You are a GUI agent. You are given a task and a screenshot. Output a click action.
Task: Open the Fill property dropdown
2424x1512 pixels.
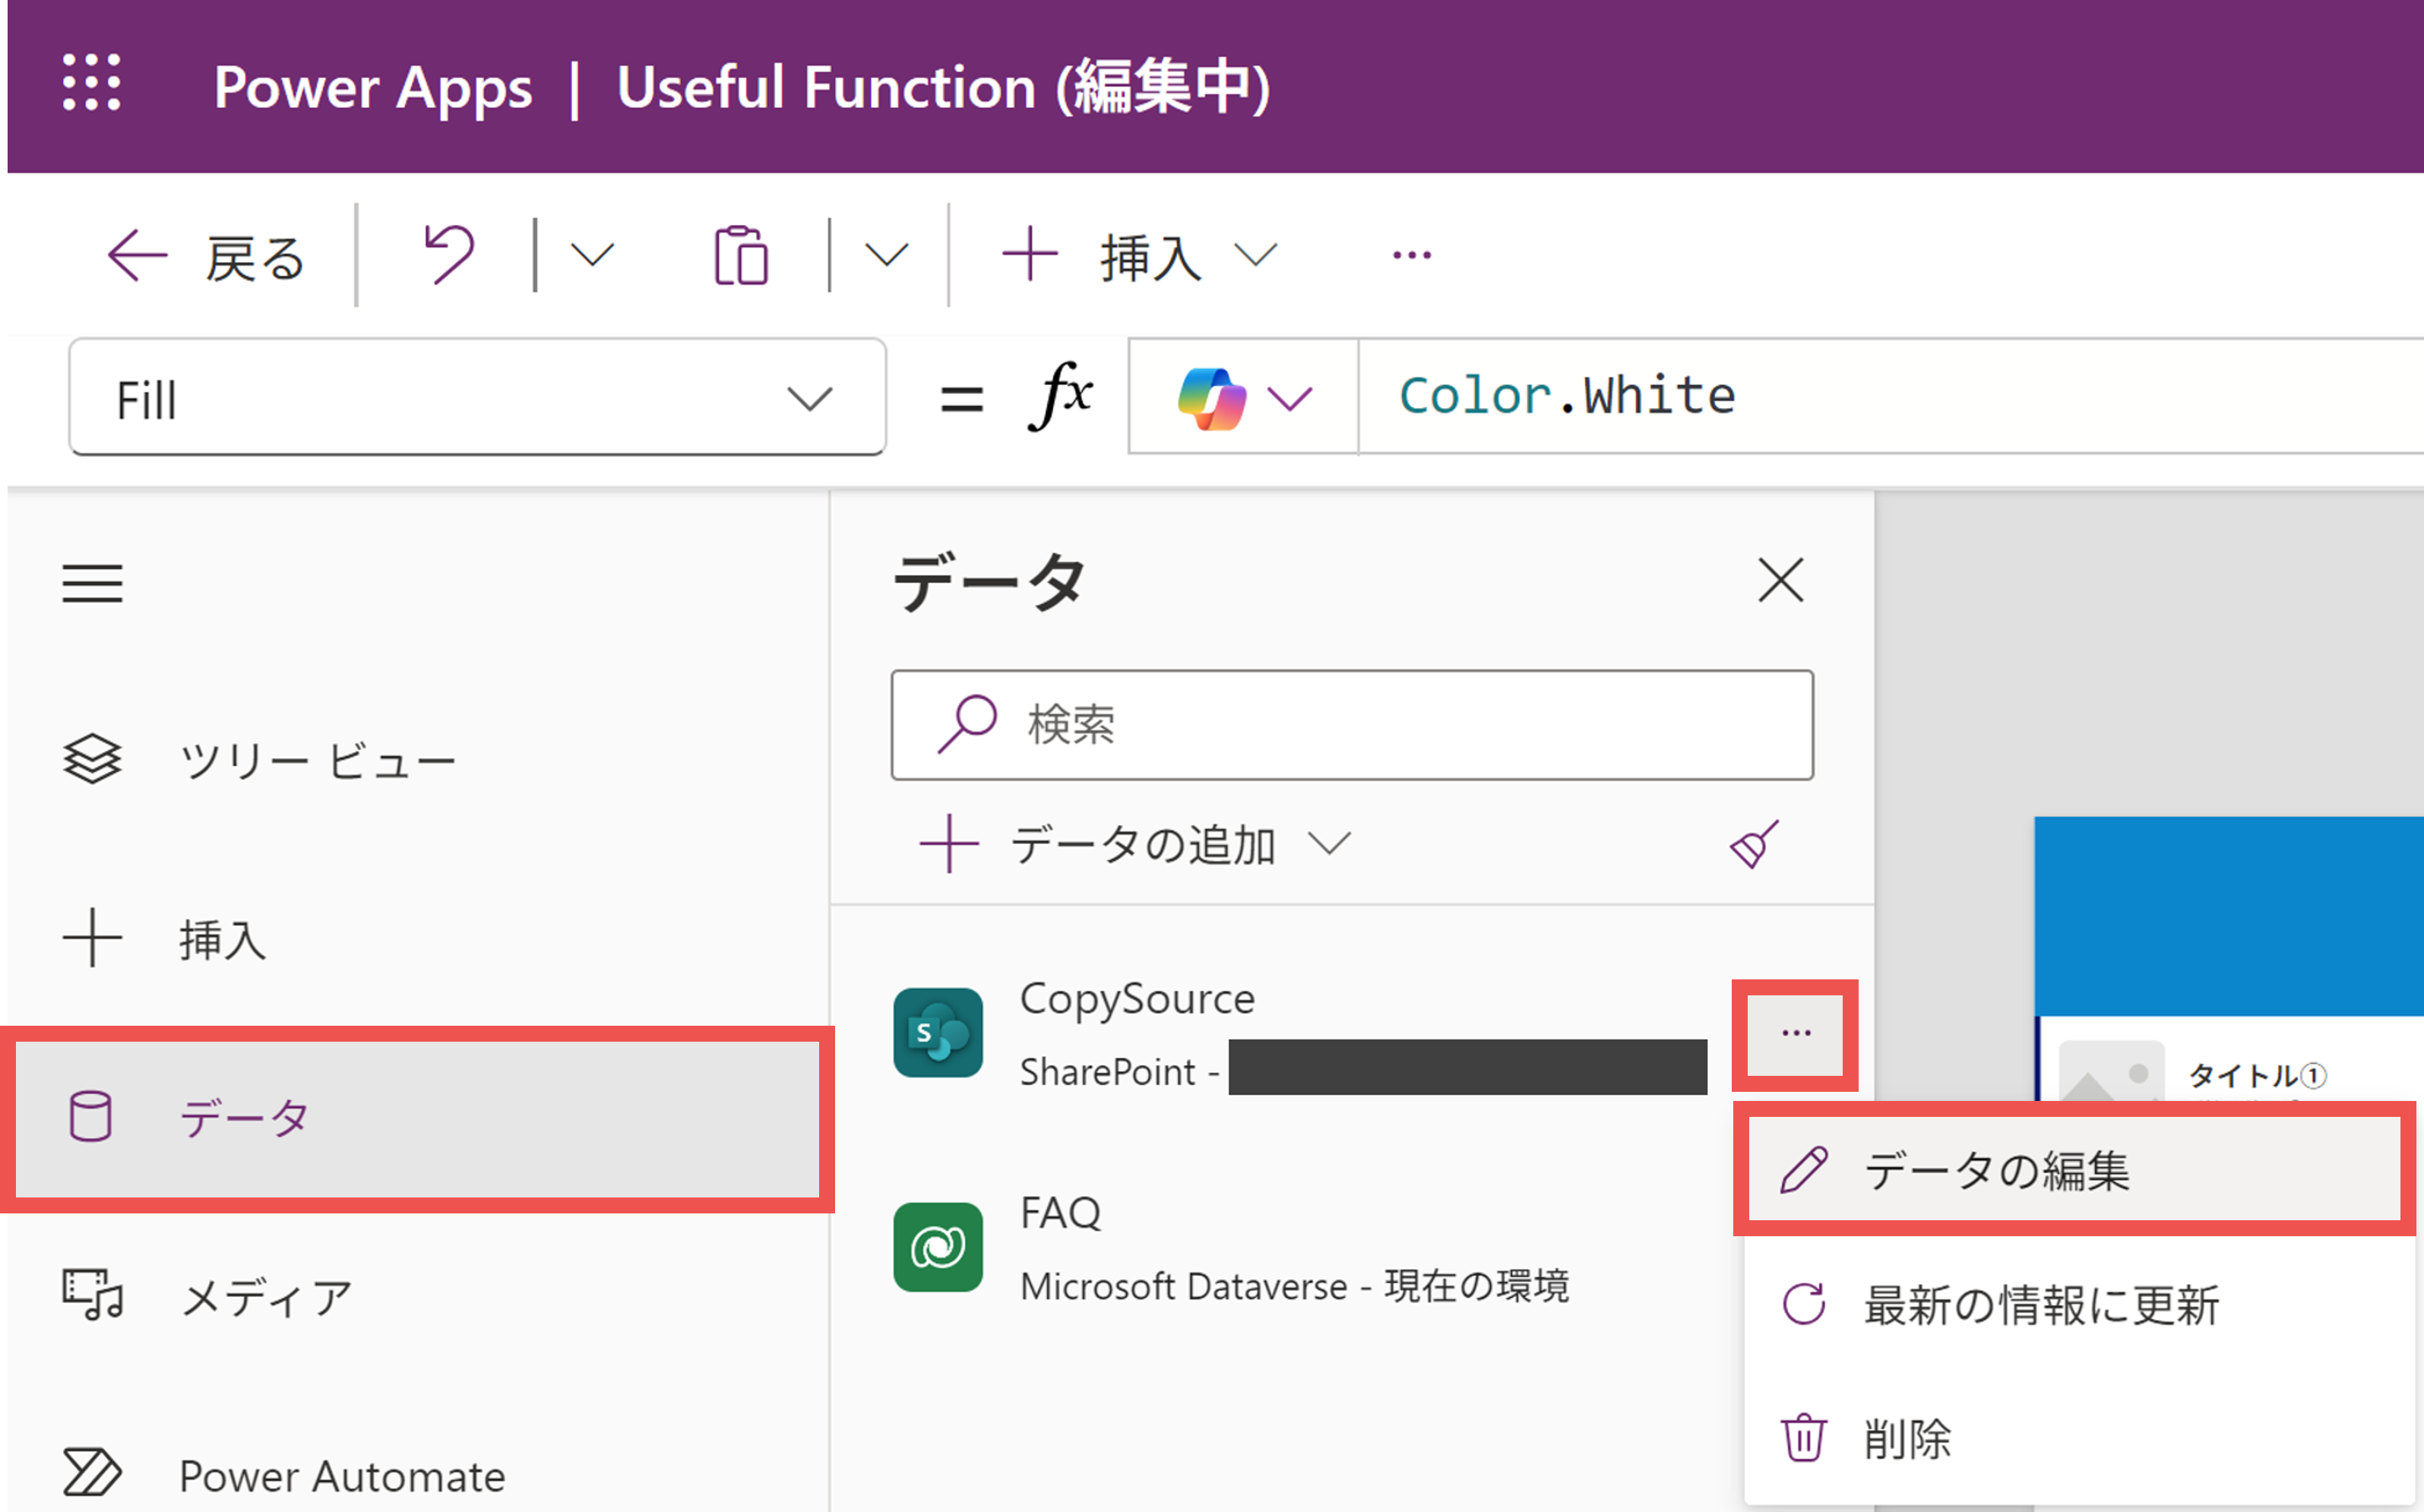click(x=477, y=398)
